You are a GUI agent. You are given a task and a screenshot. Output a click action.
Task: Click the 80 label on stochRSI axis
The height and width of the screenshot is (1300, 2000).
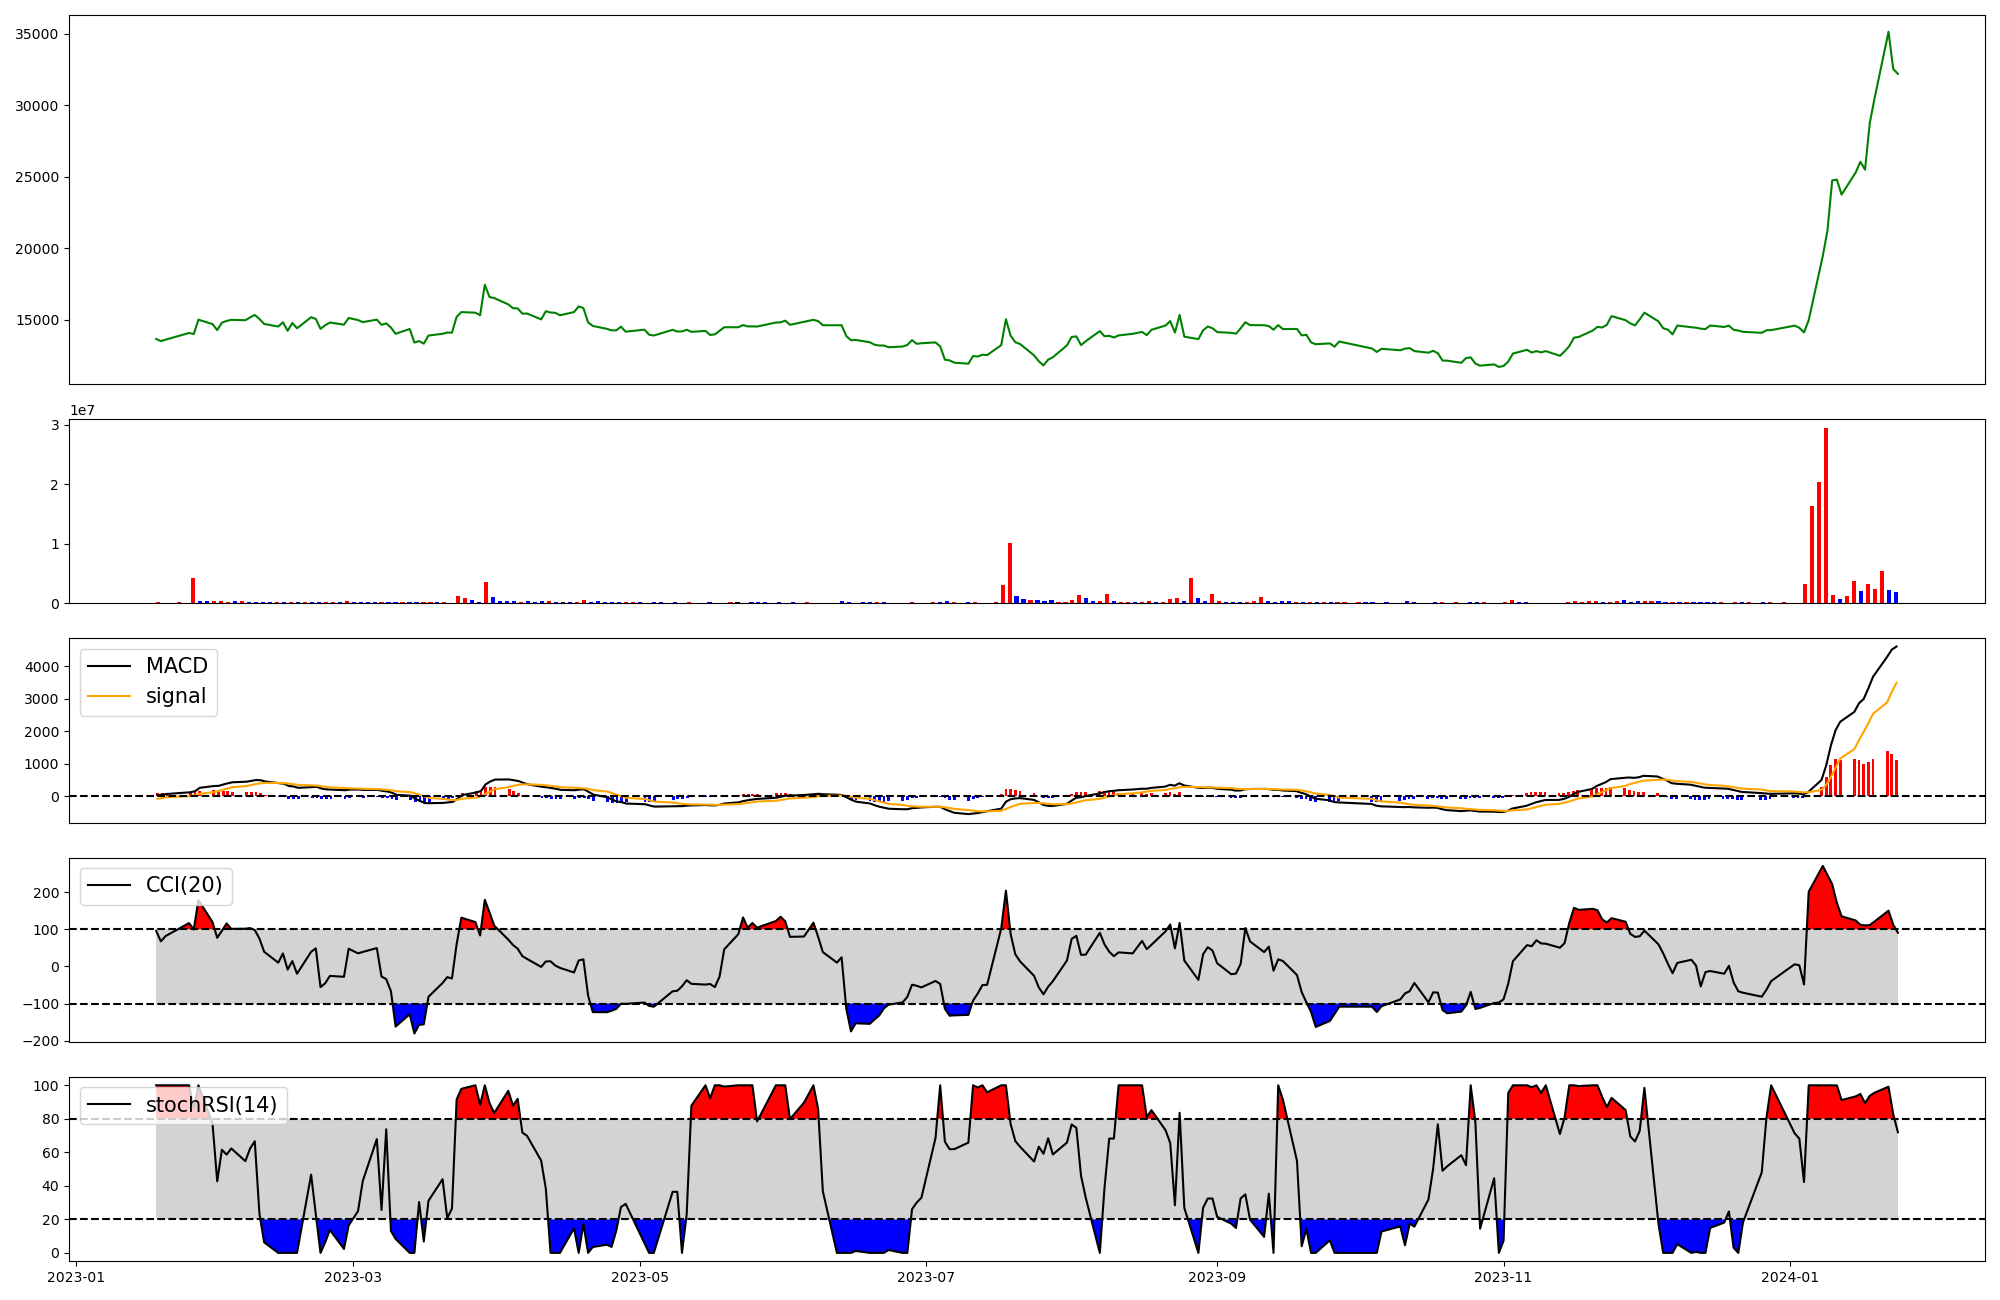pos(50,1119)
